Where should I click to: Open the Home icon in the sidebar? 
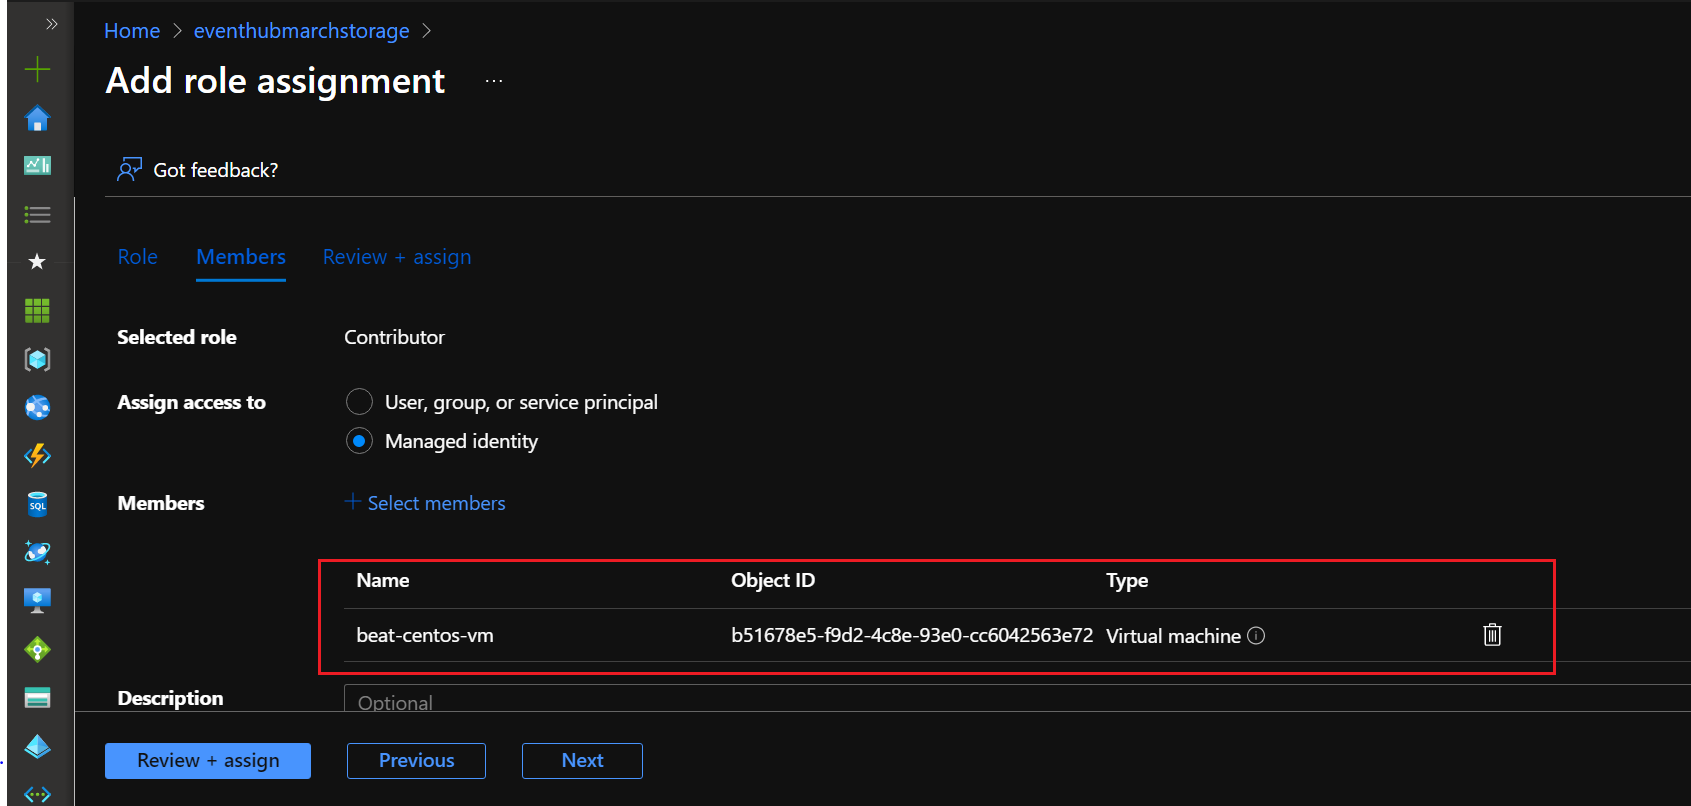click(37, 119)
